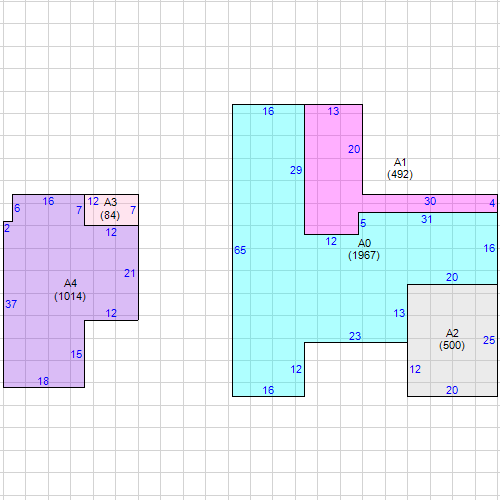Select the dimension value 30 in magenta strip
The image size is (500, 500).
[x=430, y=201]
